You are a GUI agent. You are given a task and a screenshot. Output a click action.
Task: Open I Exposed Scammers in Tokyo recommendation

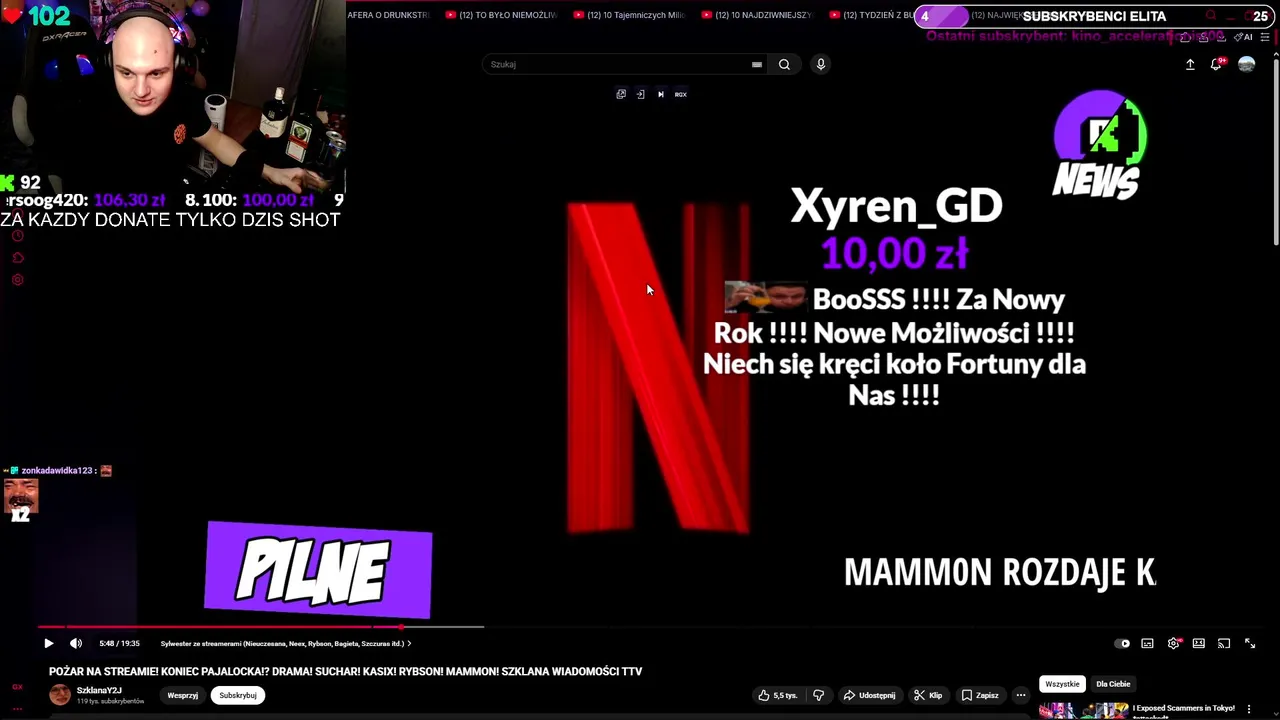pos(1183,708)
